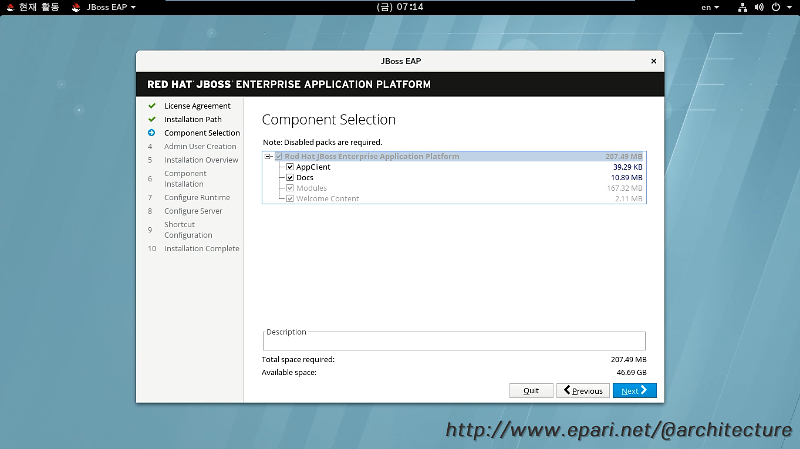Select the Docs row label

tap(305, 178)
